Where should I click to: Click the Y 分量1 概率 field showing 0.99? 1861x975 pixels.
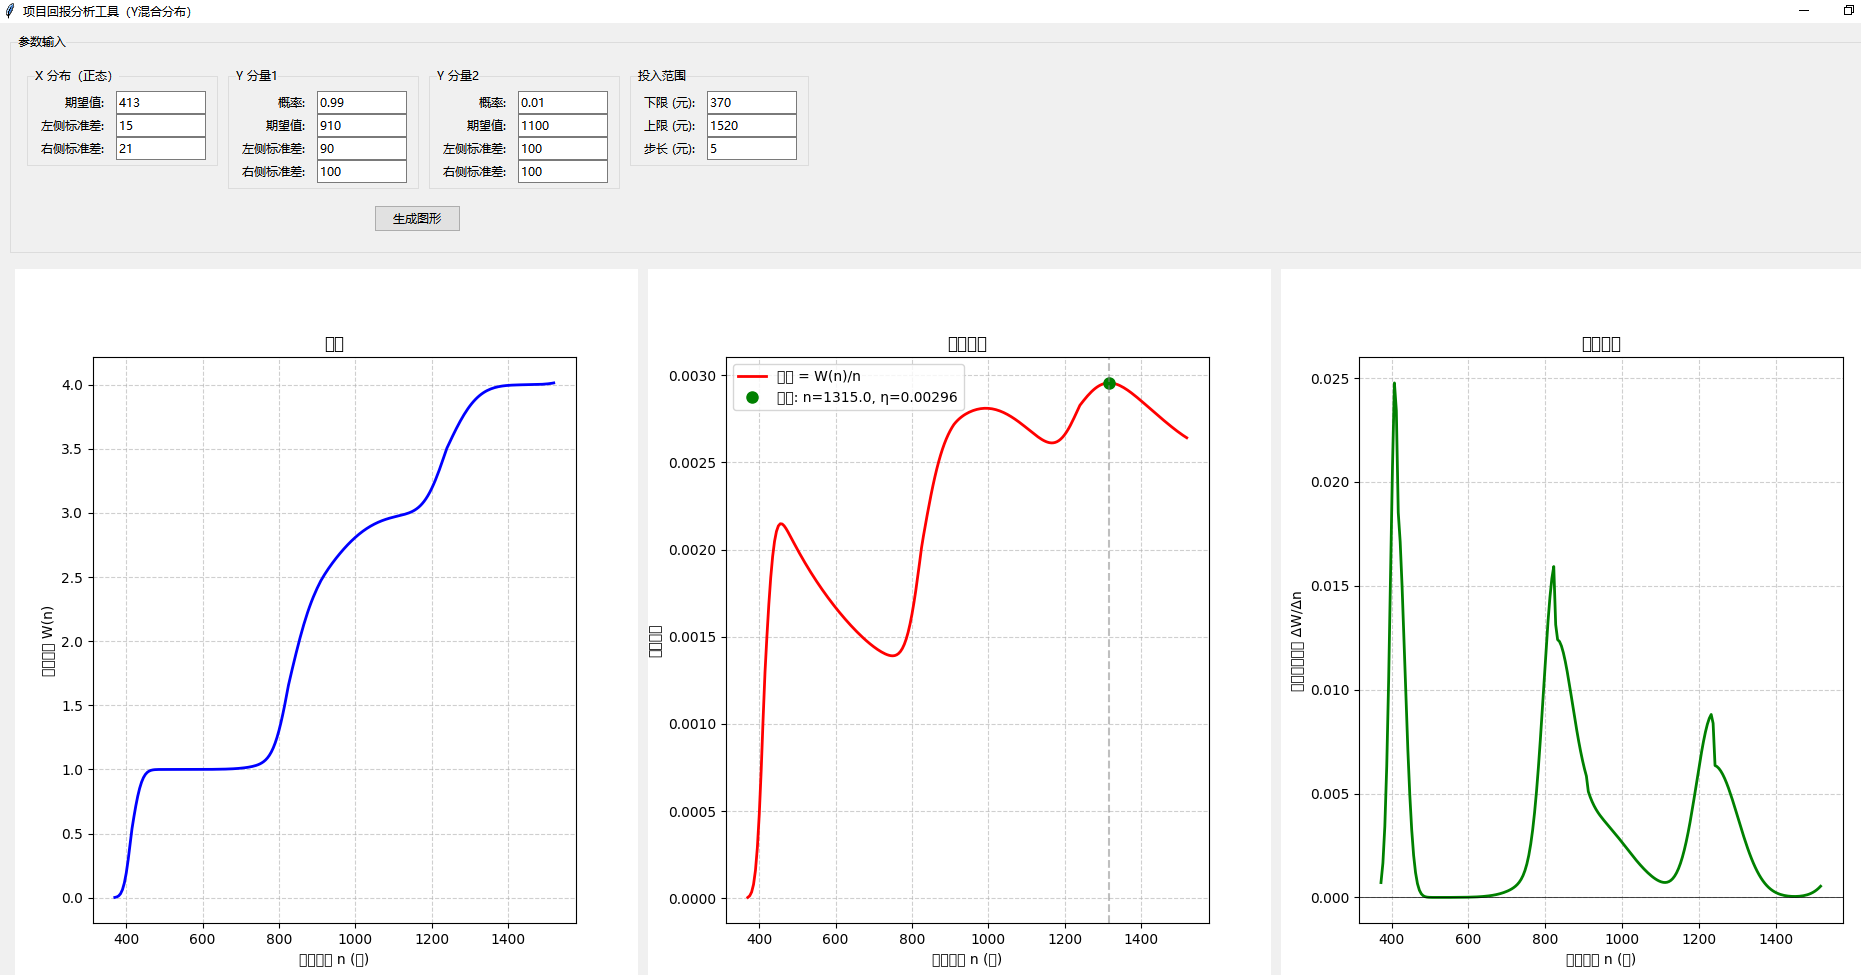click(x=361, y=102)
